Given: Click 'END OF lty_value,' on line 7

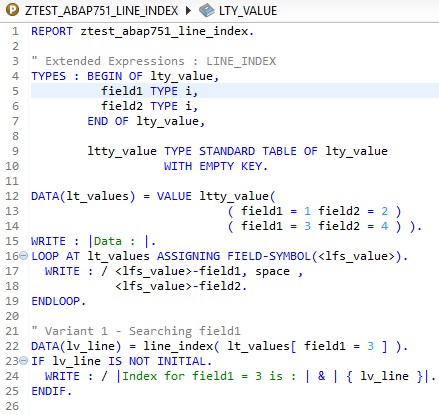Looking at the screenshot, I should pos(146,121).
